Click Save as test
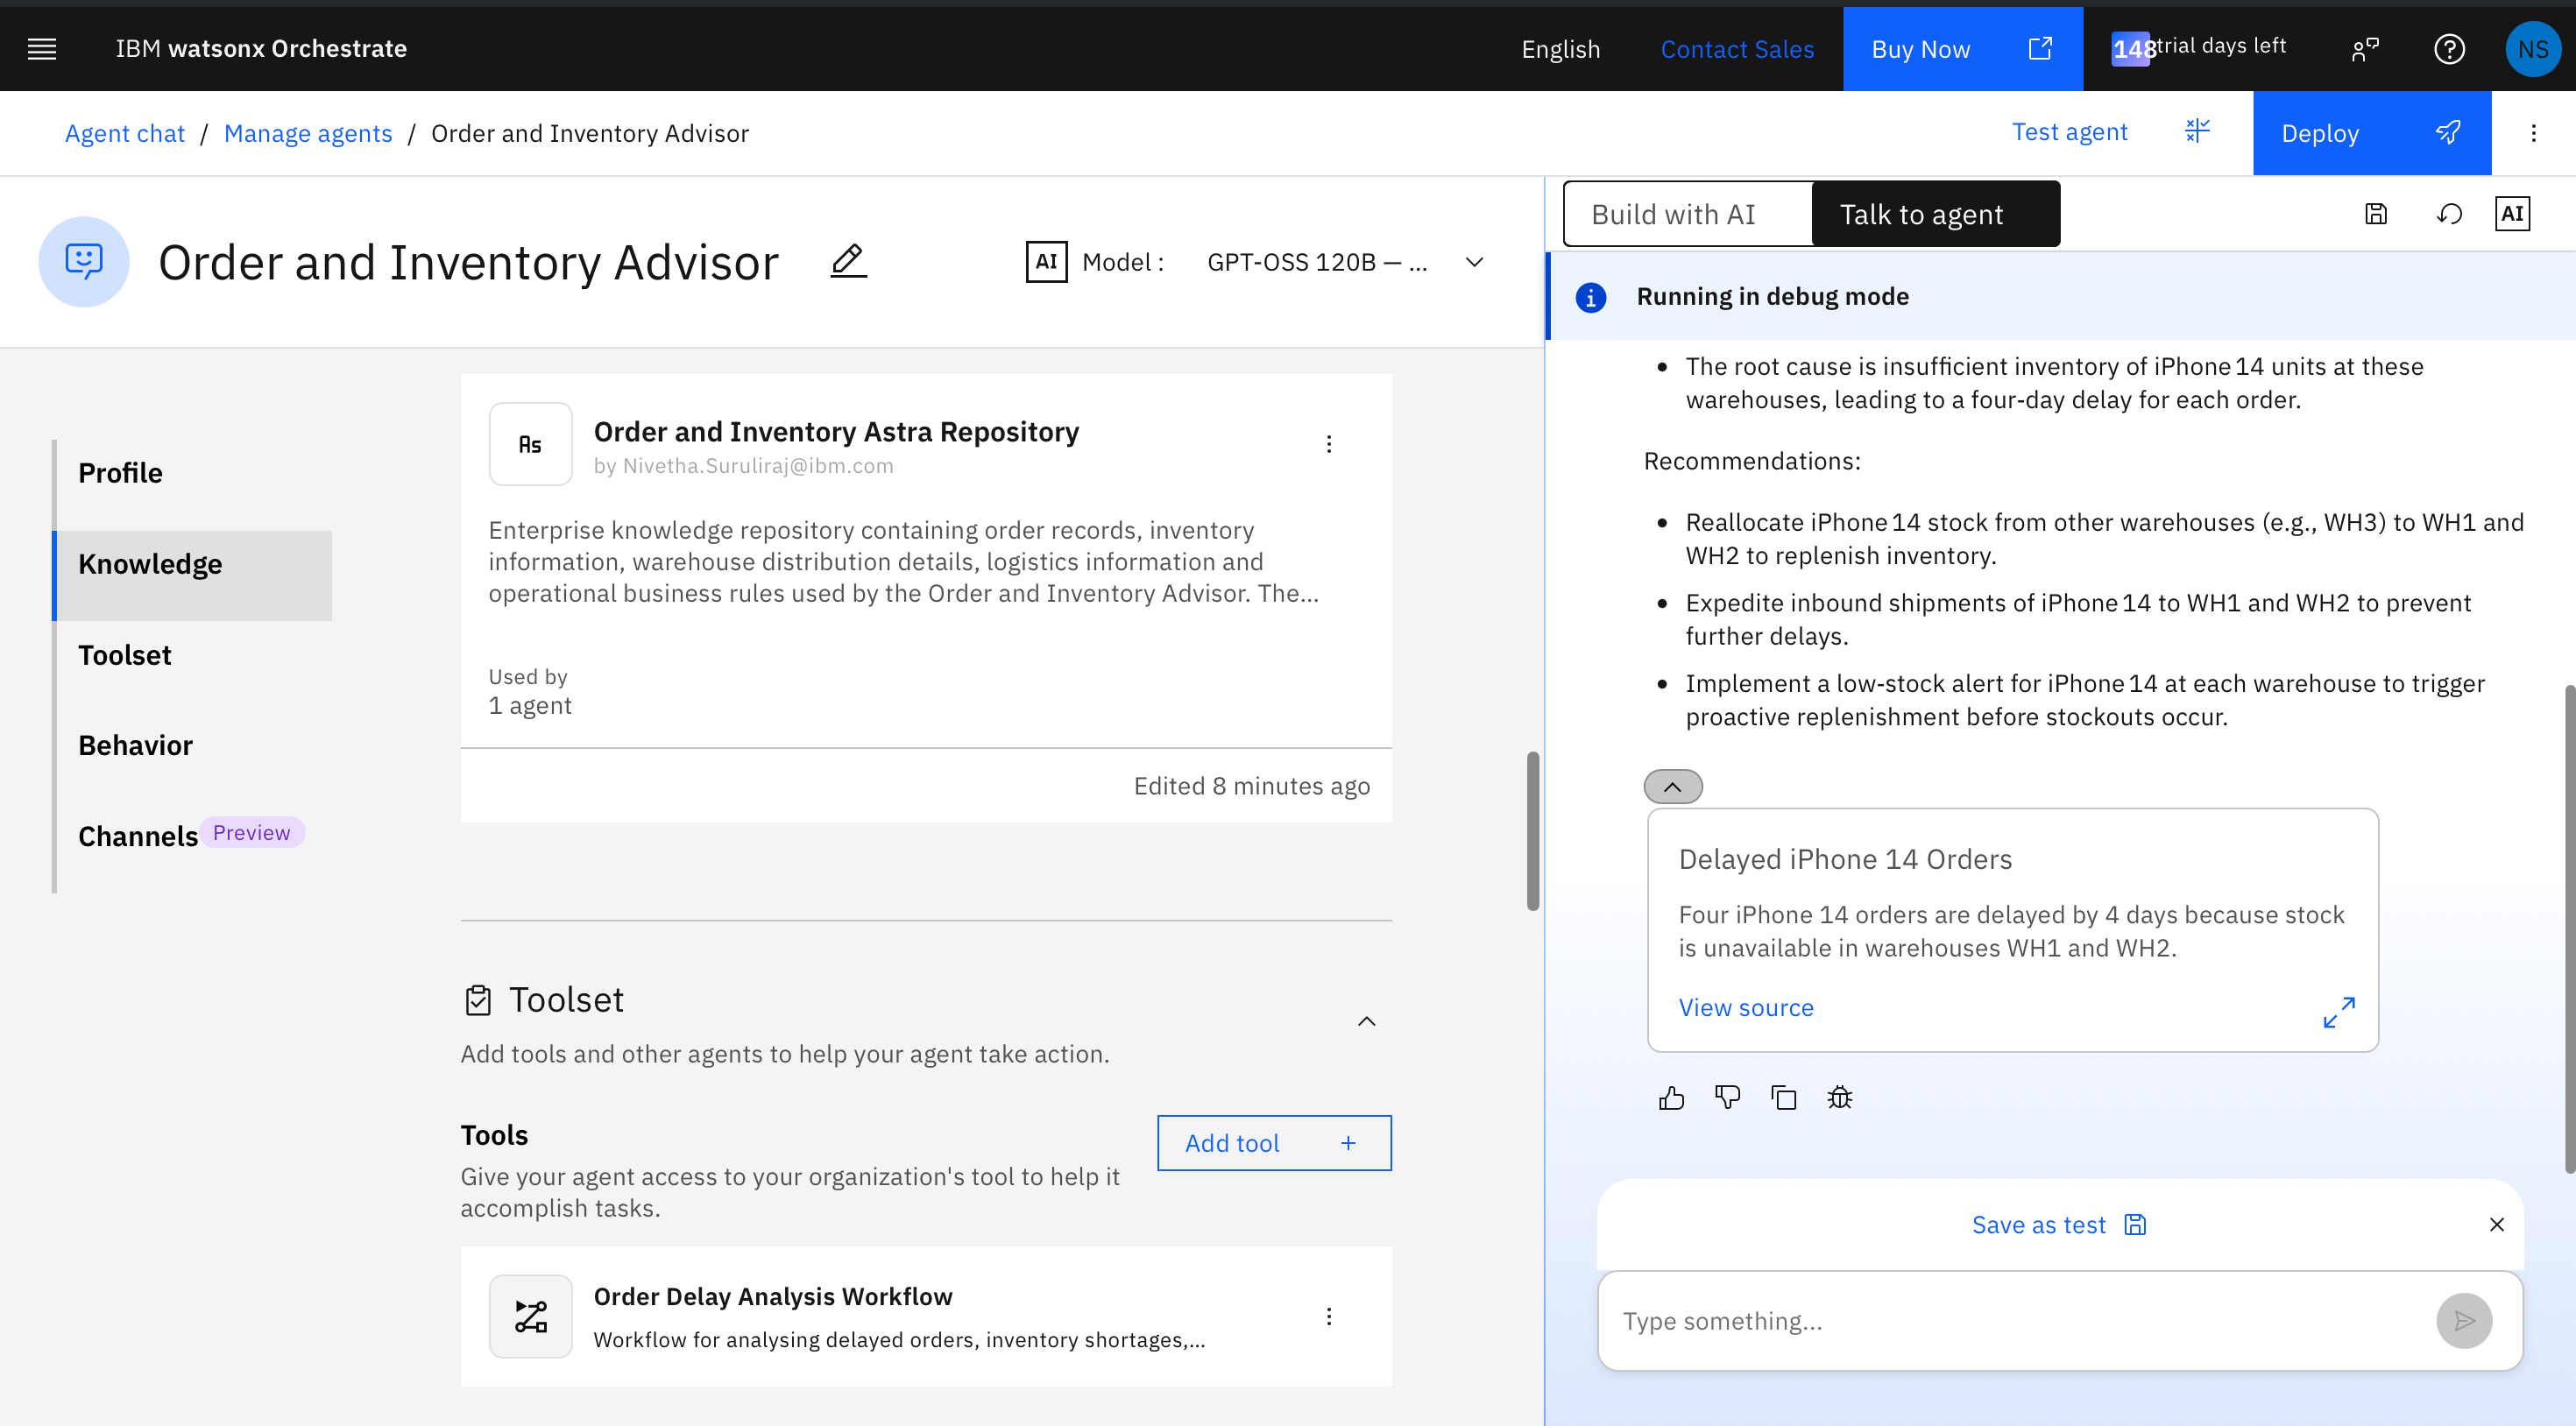This screenshot has width=2576, height=1426. (2058, 1225)
